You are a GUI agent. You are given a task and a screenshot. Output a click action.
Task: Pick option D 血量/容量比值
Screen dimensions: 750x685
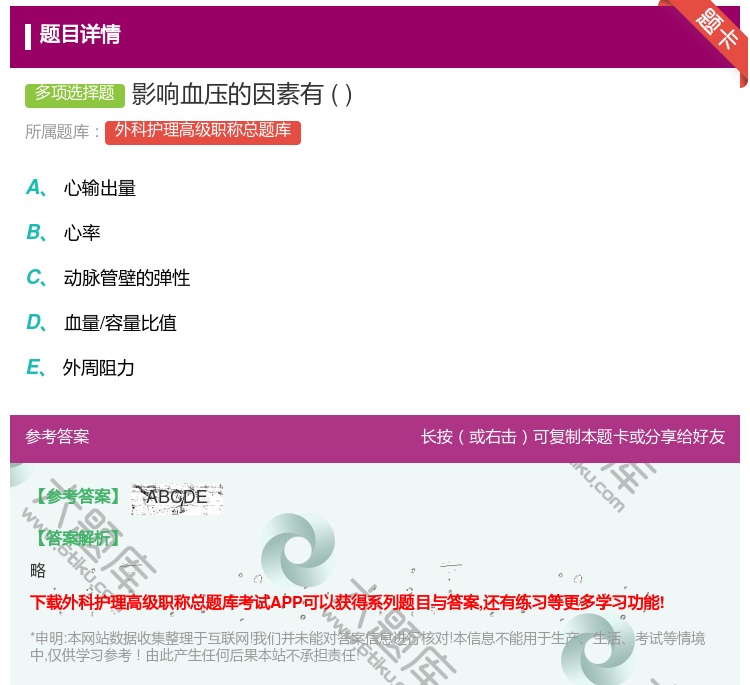pos(120,323)
